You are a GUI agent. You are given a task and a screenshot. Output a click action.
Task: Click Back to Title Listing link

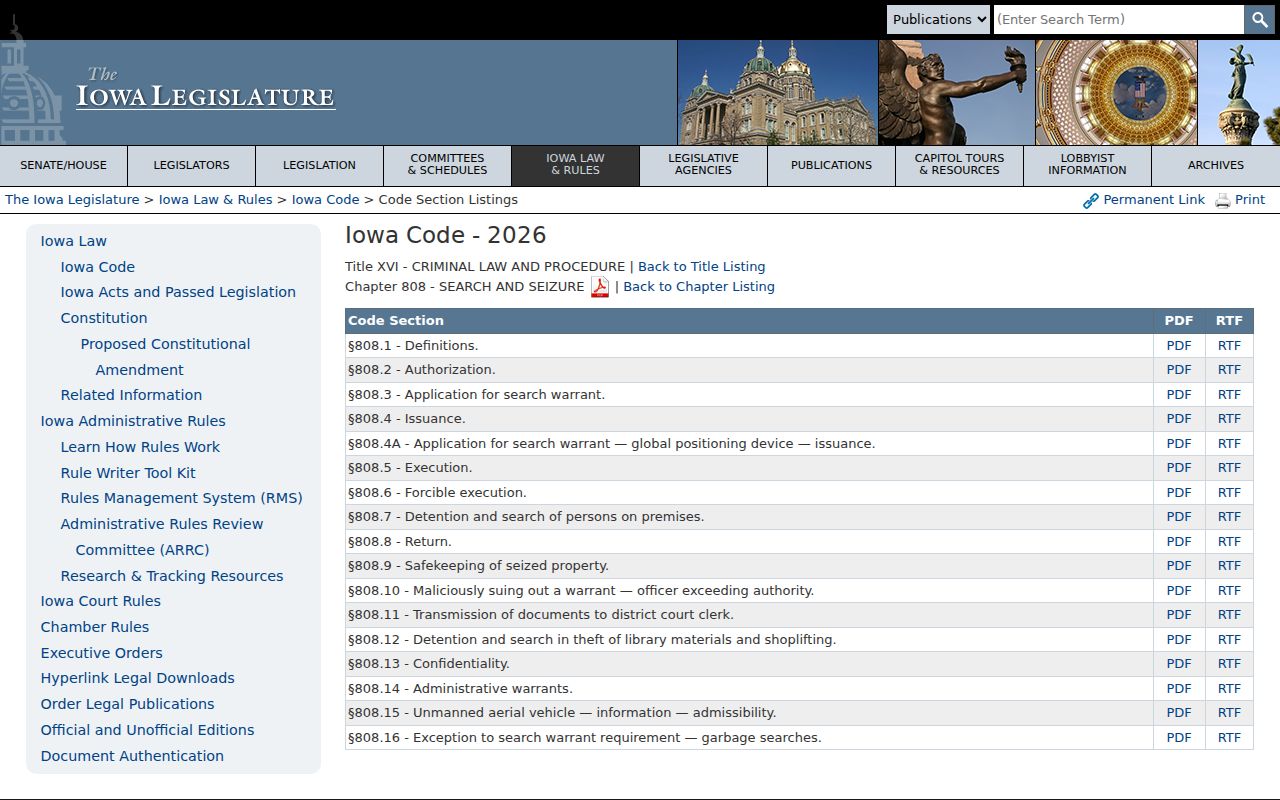pos(701,267)
